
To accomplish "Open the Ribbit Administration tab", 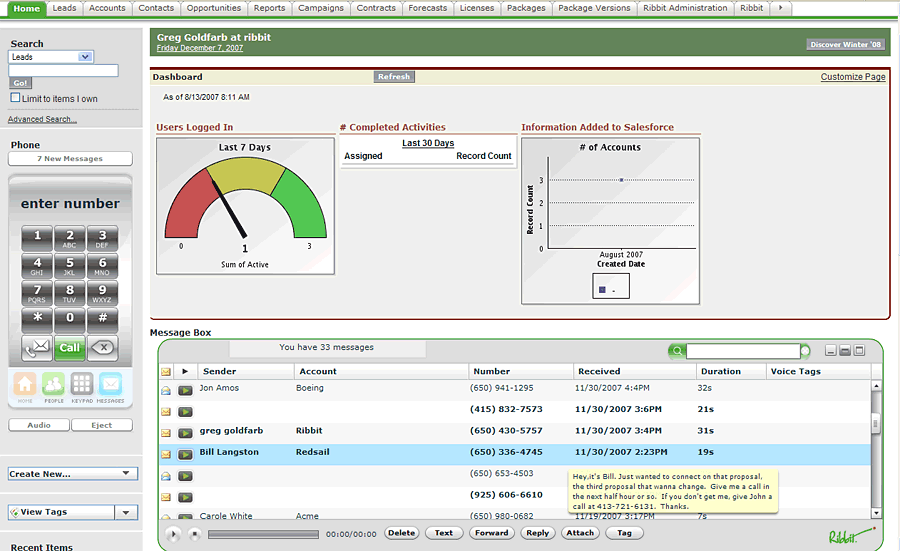I will coord(685,8).
